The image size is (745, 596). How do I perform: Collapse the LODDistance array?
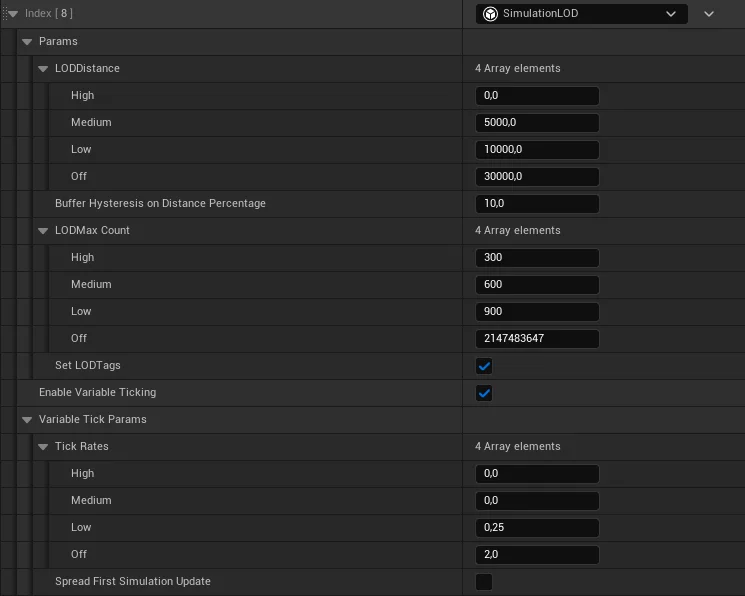[43, 69]
